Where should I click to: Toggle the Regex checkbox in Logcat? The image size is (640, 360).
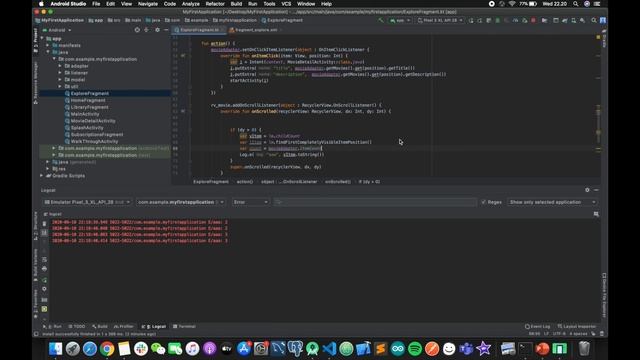pos(484,202)
